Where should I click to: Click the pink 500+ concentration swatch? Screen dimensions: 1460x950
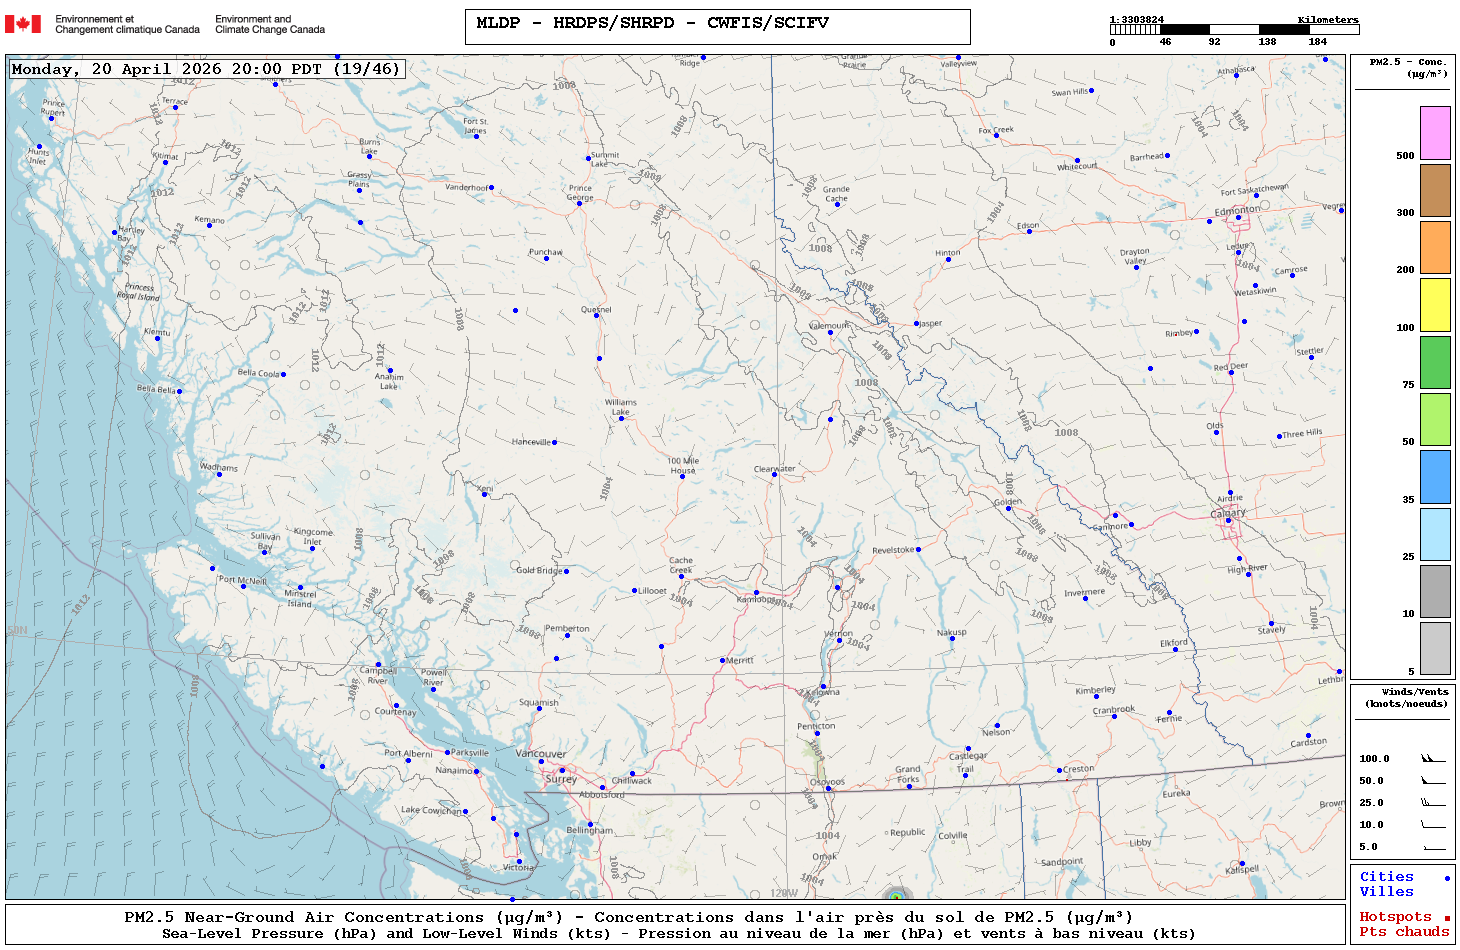[x=1435, y=133]
